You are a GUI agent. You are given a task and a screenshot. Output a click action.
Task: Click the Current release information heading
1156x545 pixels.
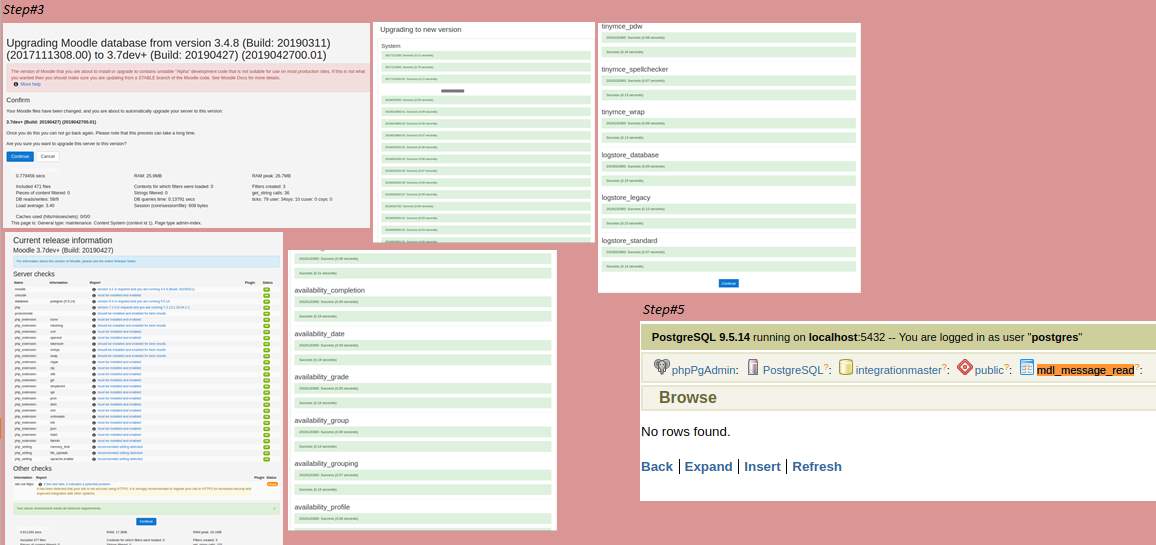click(63, 240)
